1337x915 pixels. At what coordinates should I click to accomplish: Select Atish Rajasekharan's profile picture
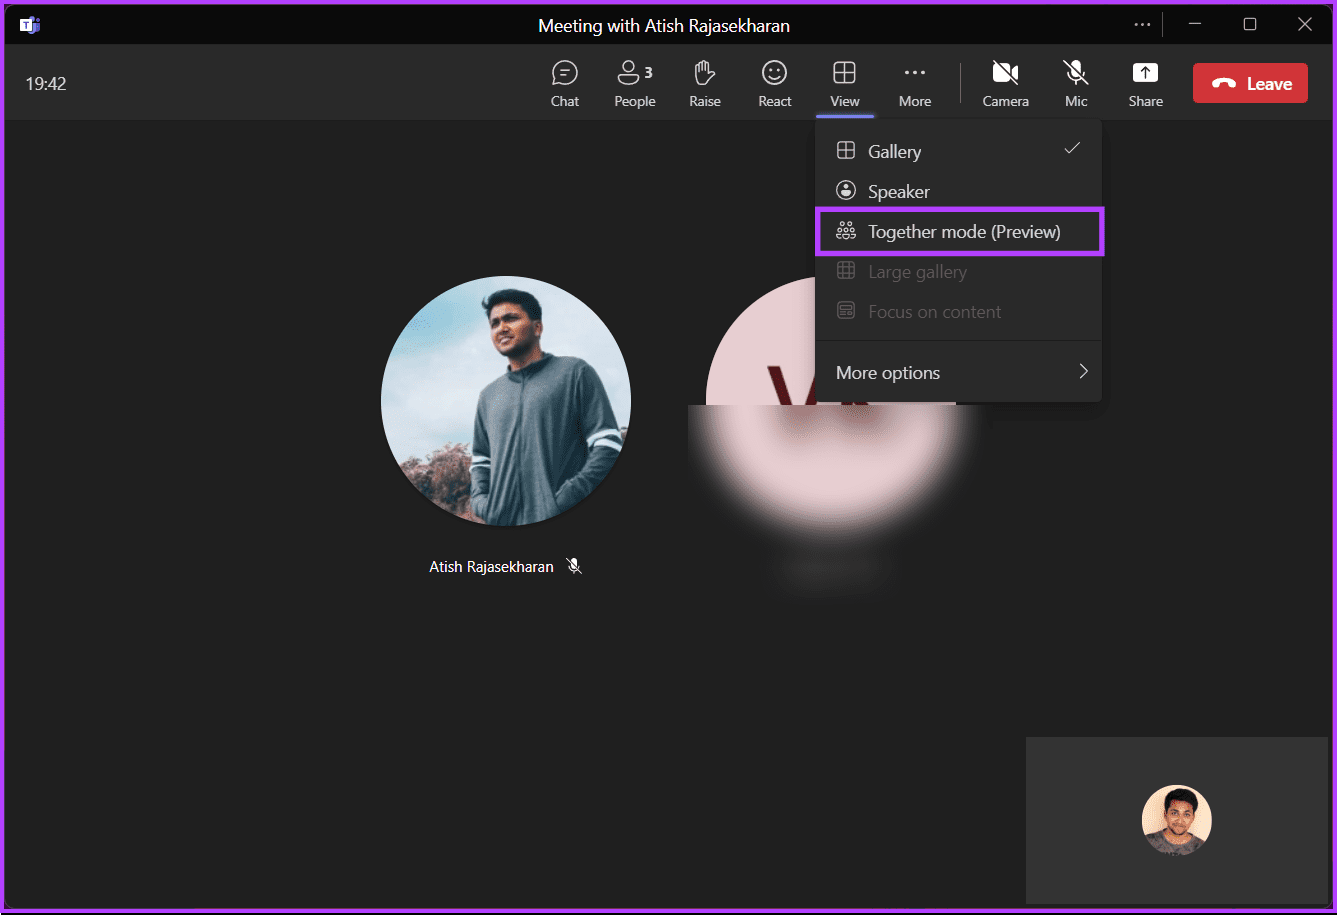click(506, 401)
